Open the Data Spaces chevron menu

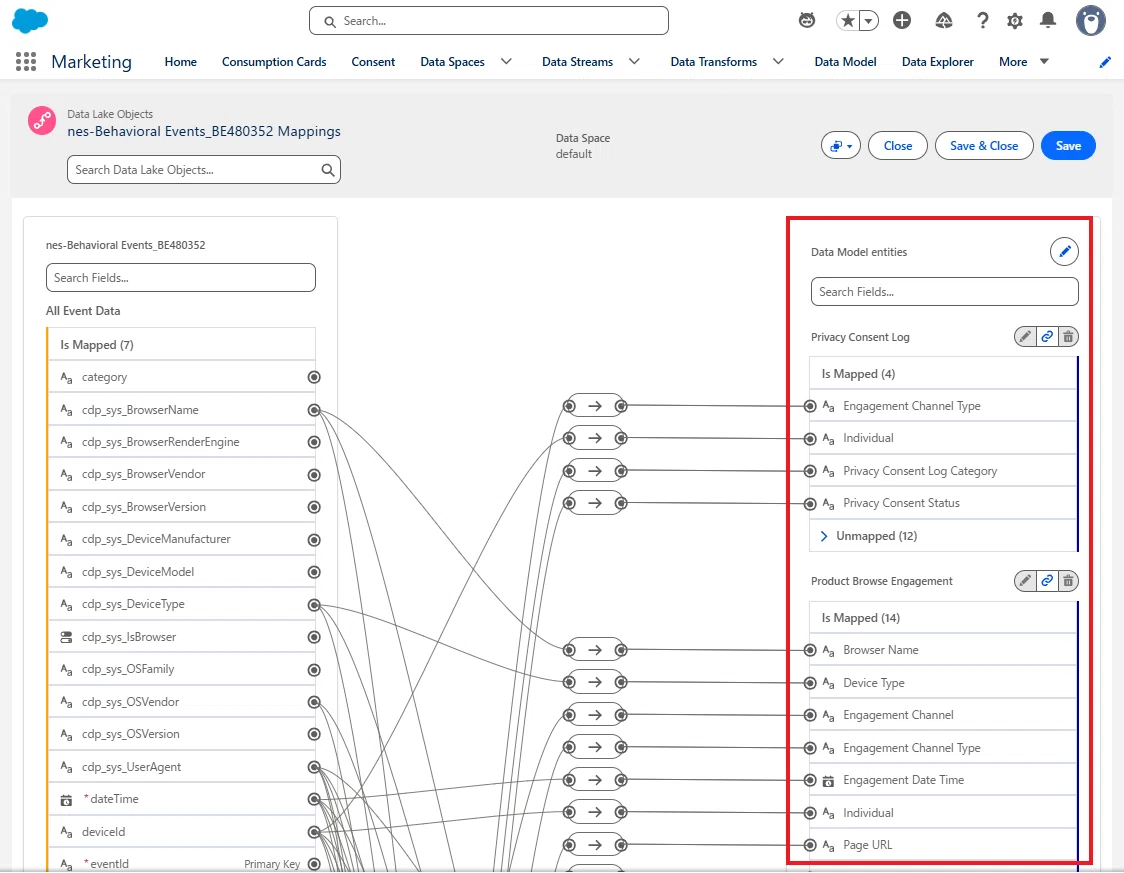(x=506, y=62)
